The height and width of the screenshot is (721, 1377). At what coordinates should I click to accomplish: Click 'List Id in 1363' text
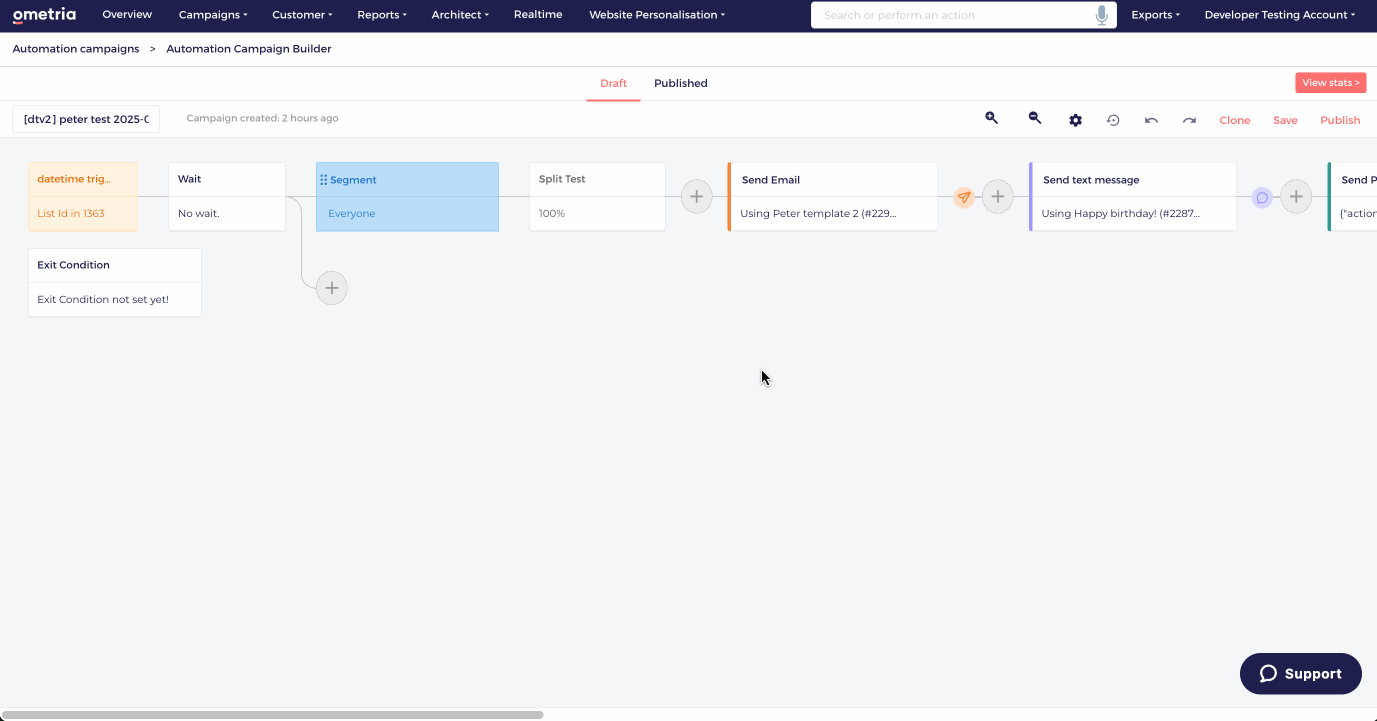71,213
